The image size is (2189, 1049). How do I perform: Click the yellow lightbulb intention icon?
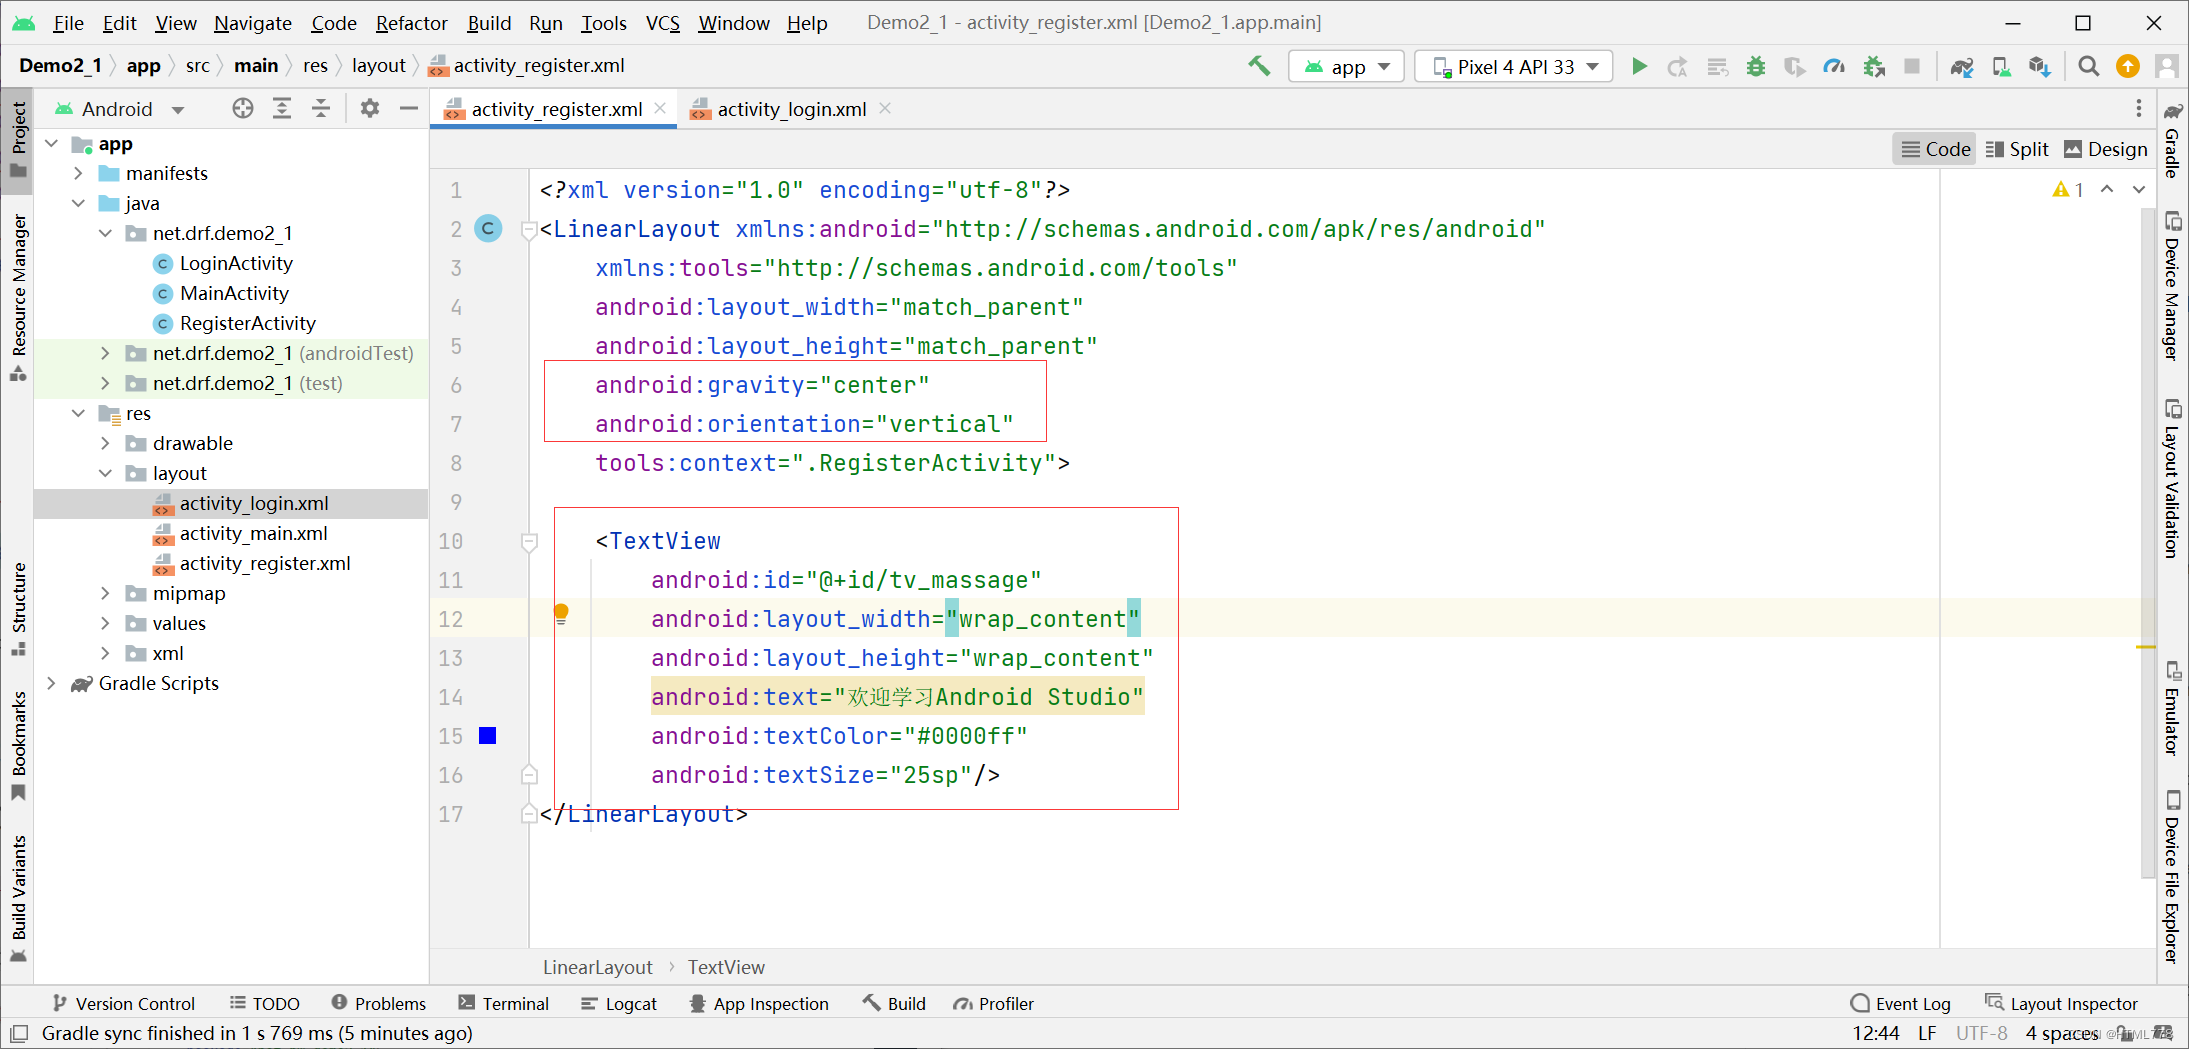[561, 614]
